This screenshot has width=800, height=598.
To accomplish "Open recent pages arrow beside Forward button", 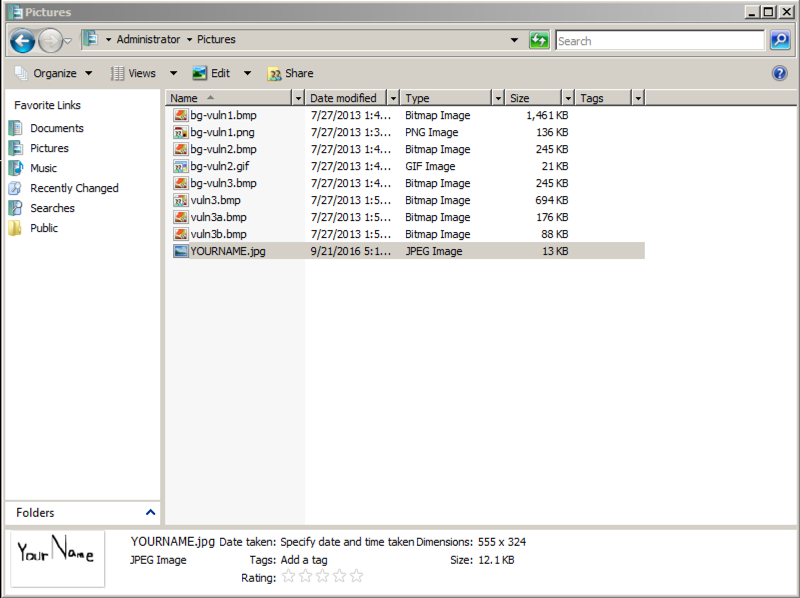I will coord(68,41).
